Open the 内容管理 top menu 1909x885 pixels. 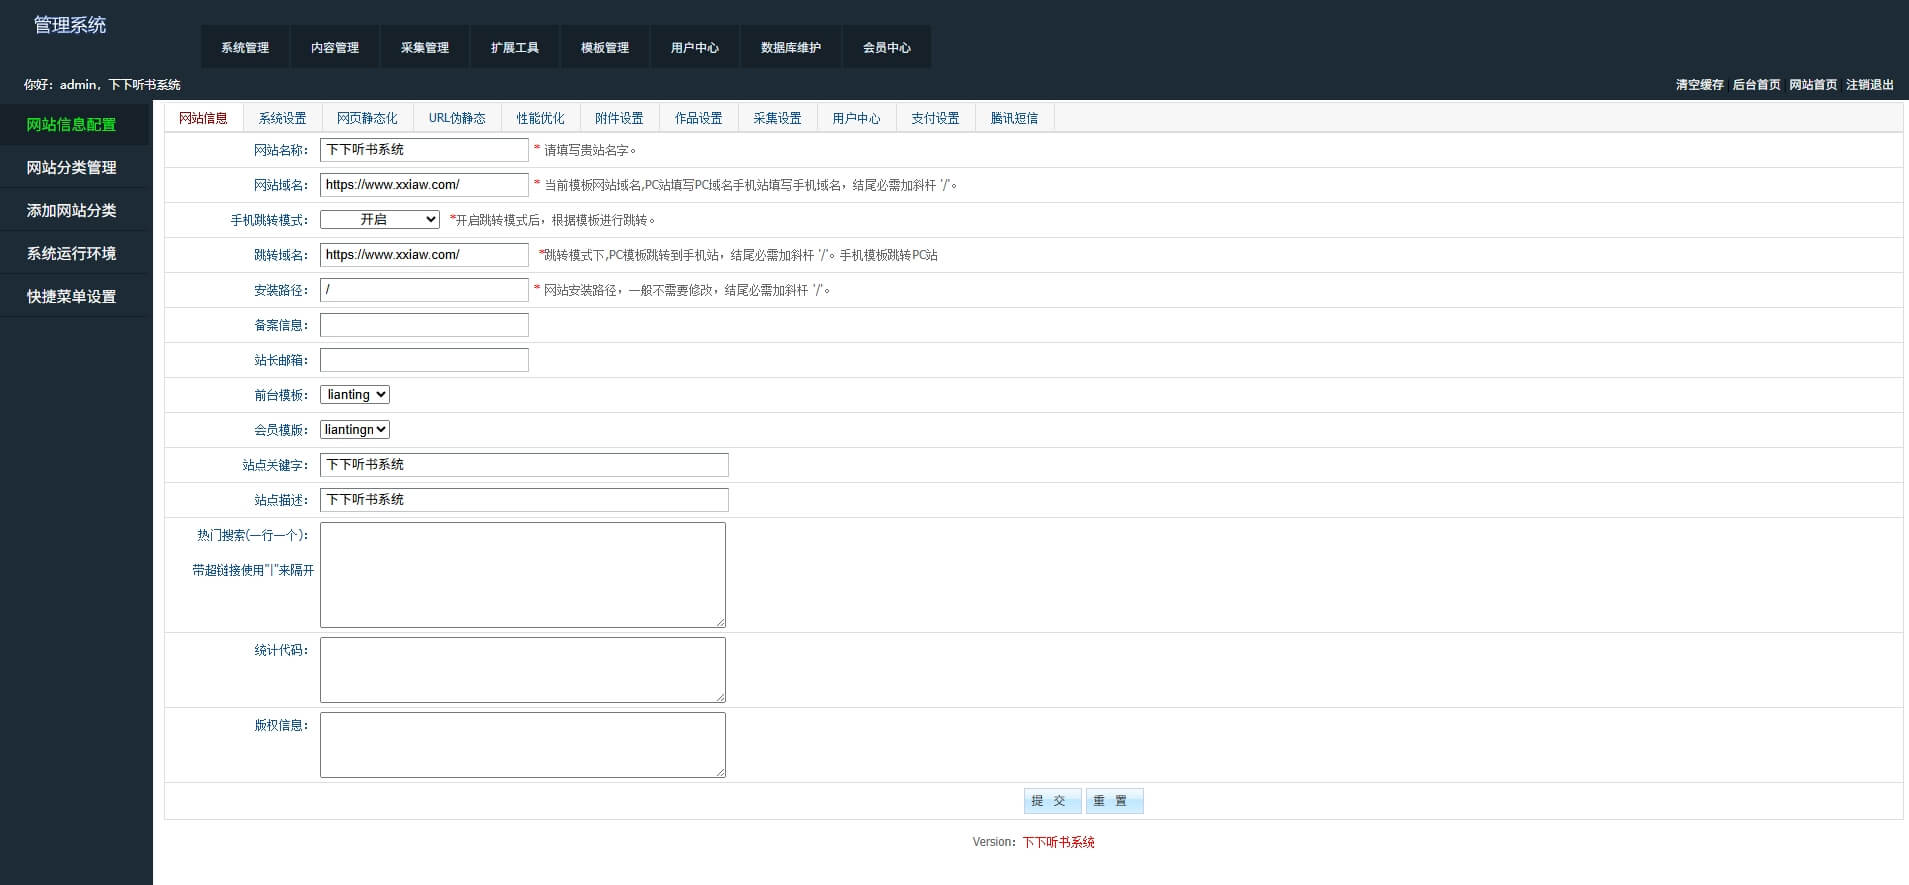tap(335, 47)
